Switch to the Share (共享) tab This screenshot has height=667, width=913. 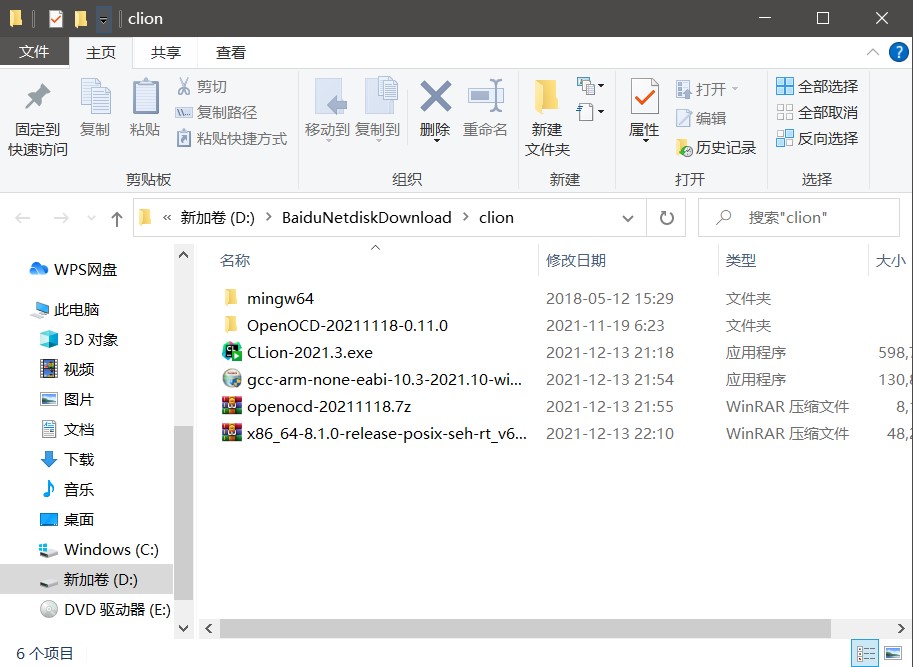(x=166, y=52)
